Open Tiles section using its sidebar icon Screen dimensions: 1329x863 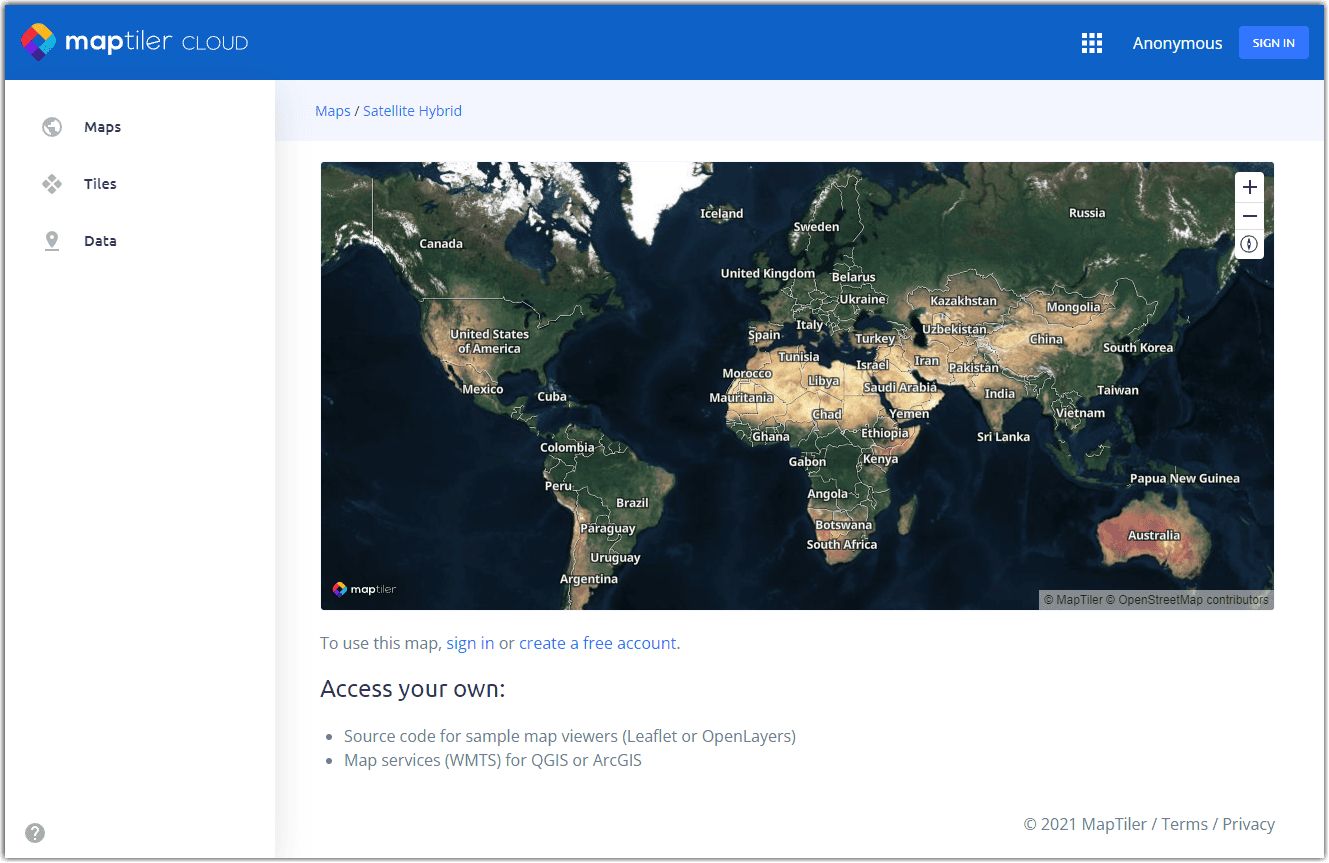[x=51, y=183]
